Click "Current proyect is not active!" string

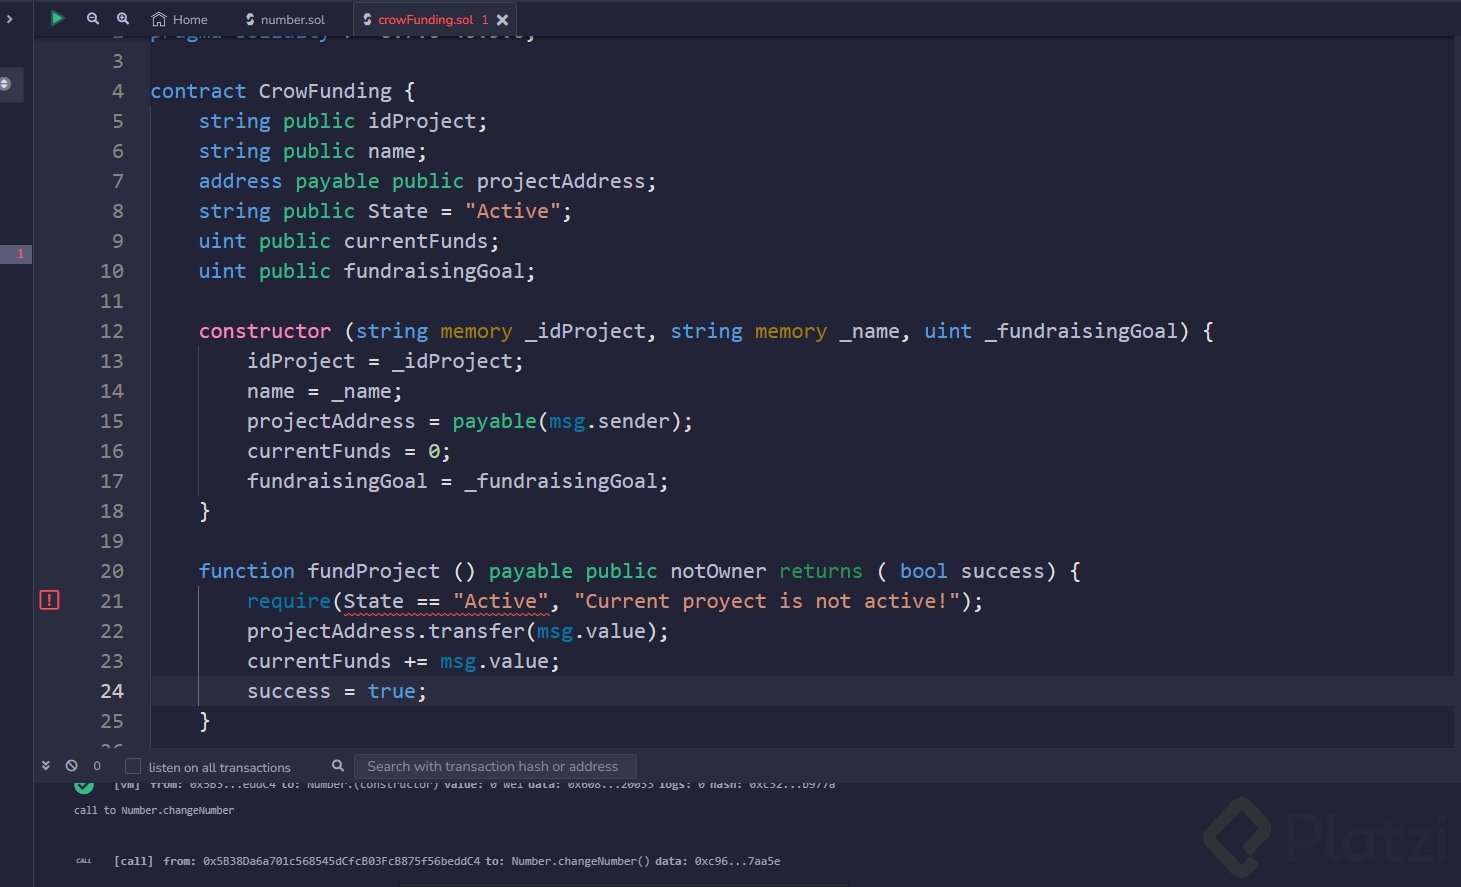point(767,601)
